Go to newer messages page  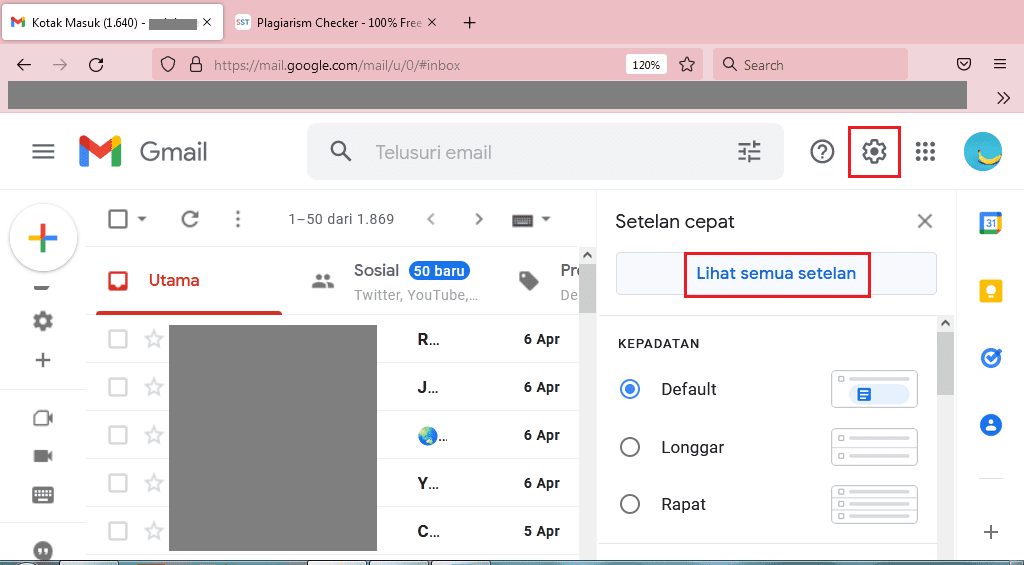tap(431, 219)
